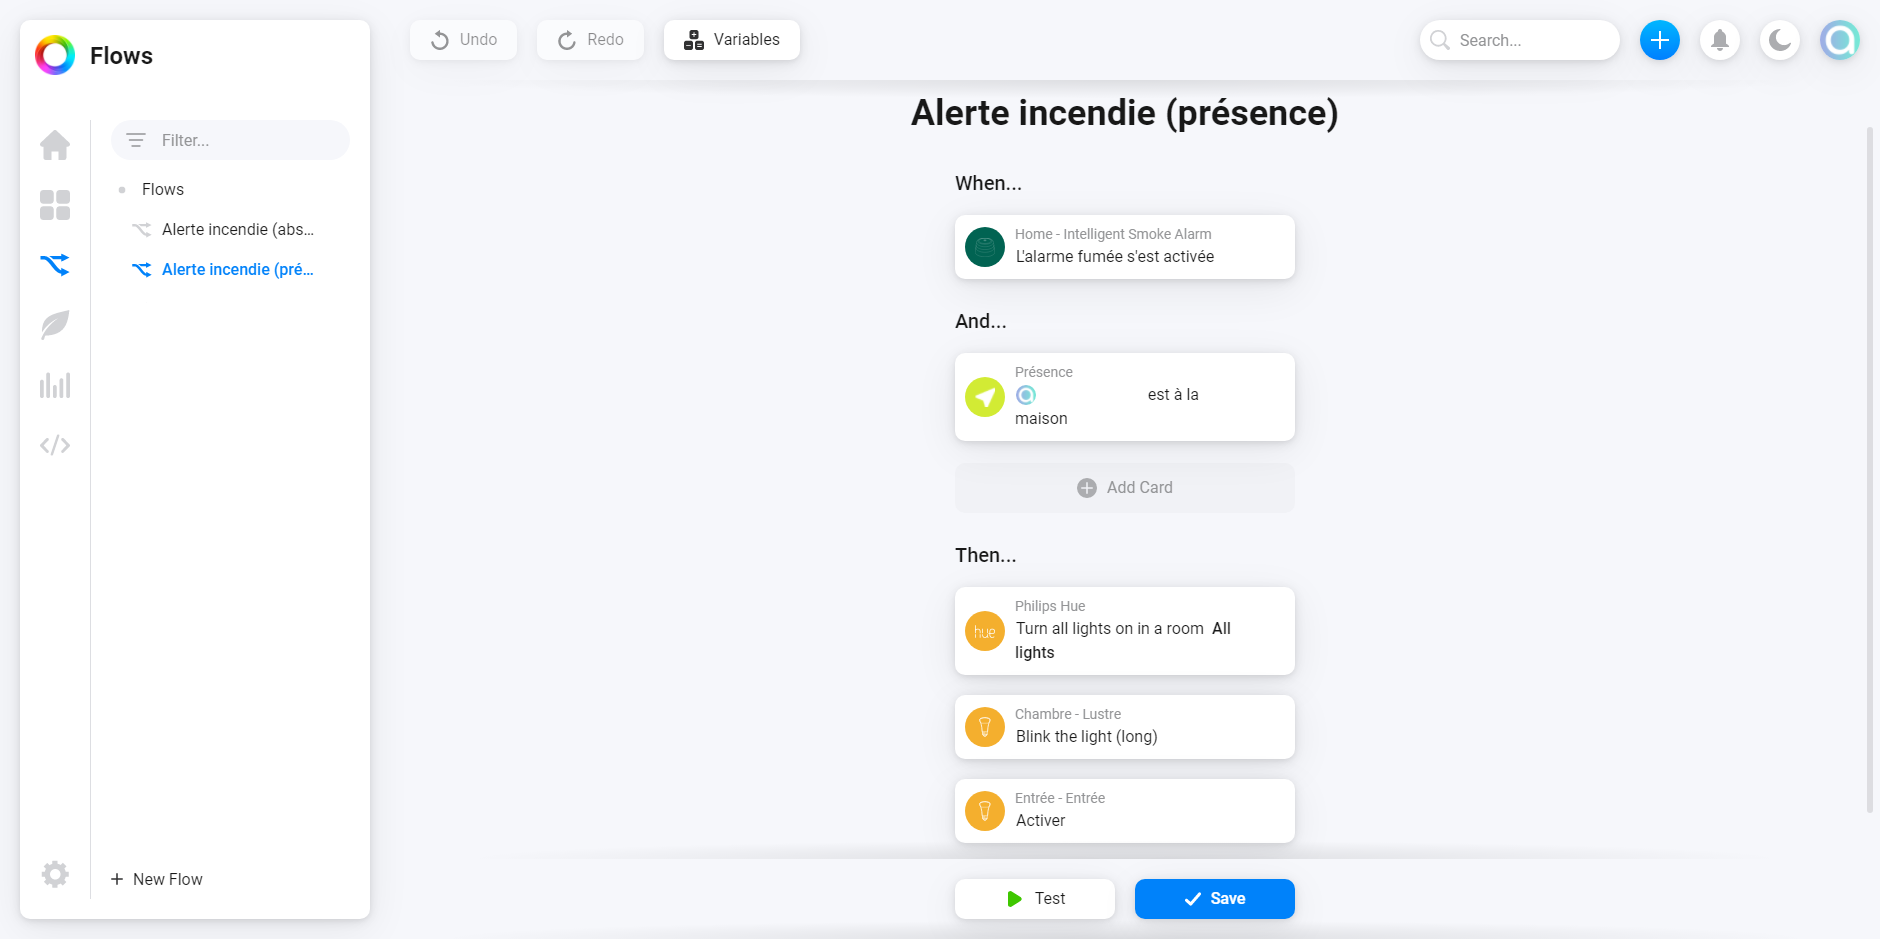1880x939 pixels.
Task: Click the vertical scrollbar on the right
Action: 1870,470
